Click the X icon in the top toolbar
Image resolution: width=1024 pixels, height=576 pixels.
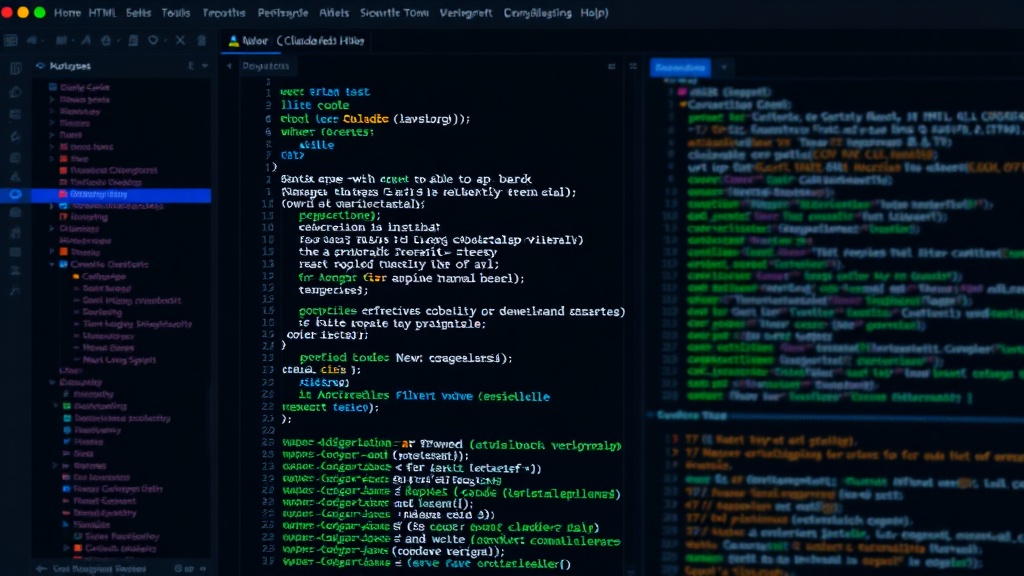pos(180,40)
